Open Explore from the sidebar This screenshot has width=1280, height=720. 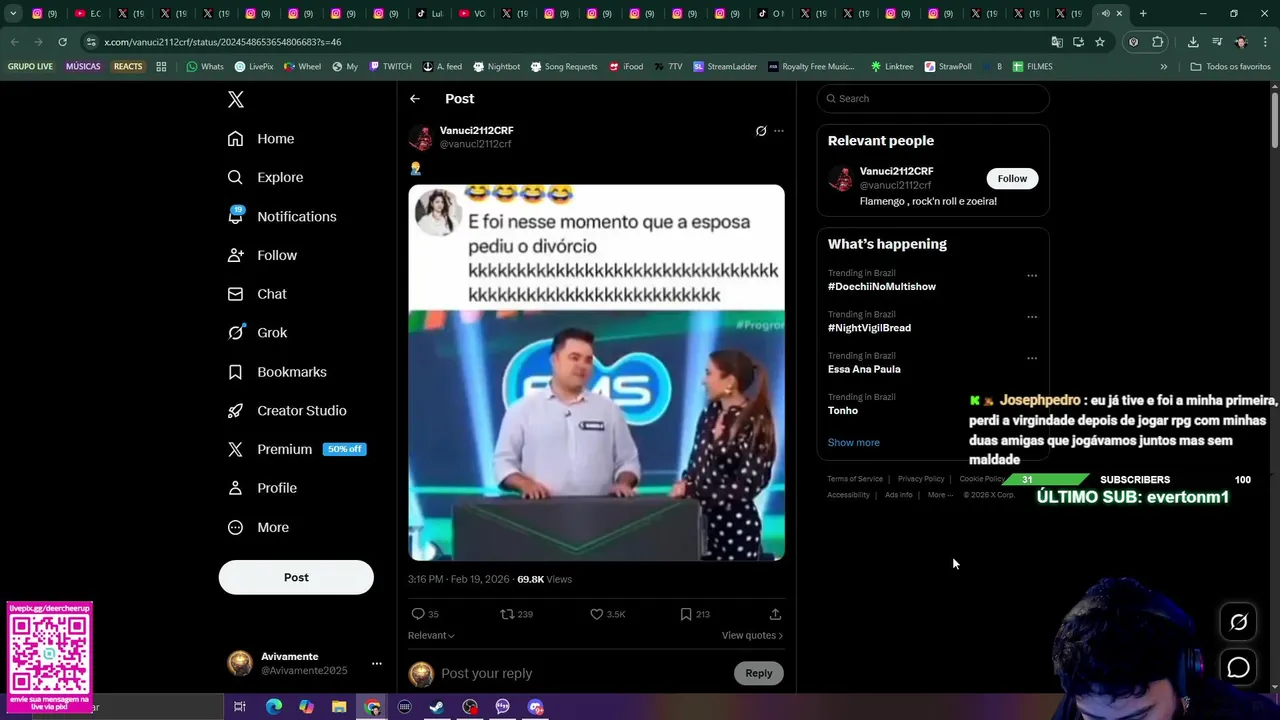coord(265,178)
